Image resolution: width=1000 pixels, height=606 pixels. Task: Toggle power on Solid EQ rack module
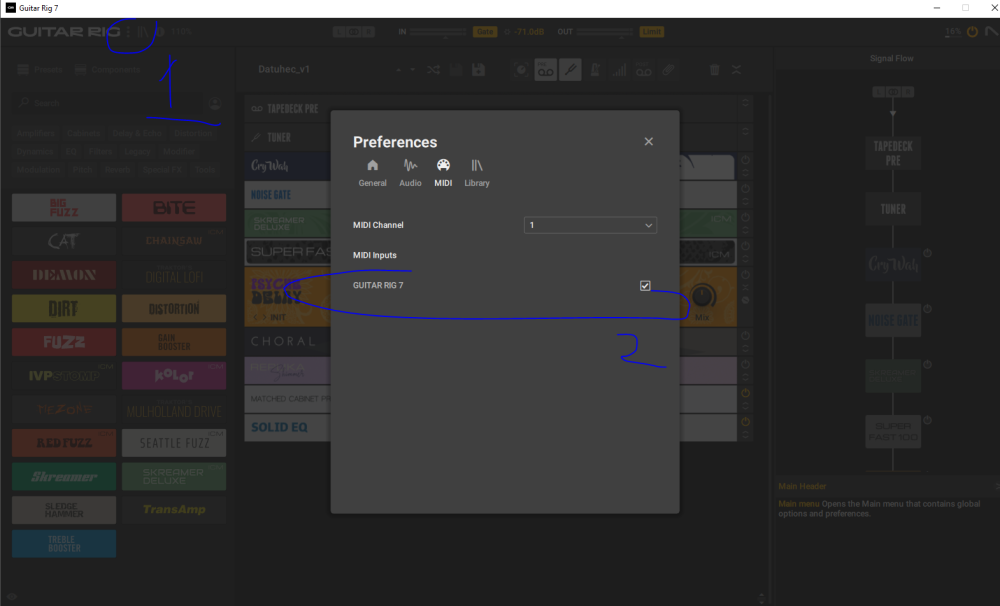(x=745, y=422)
